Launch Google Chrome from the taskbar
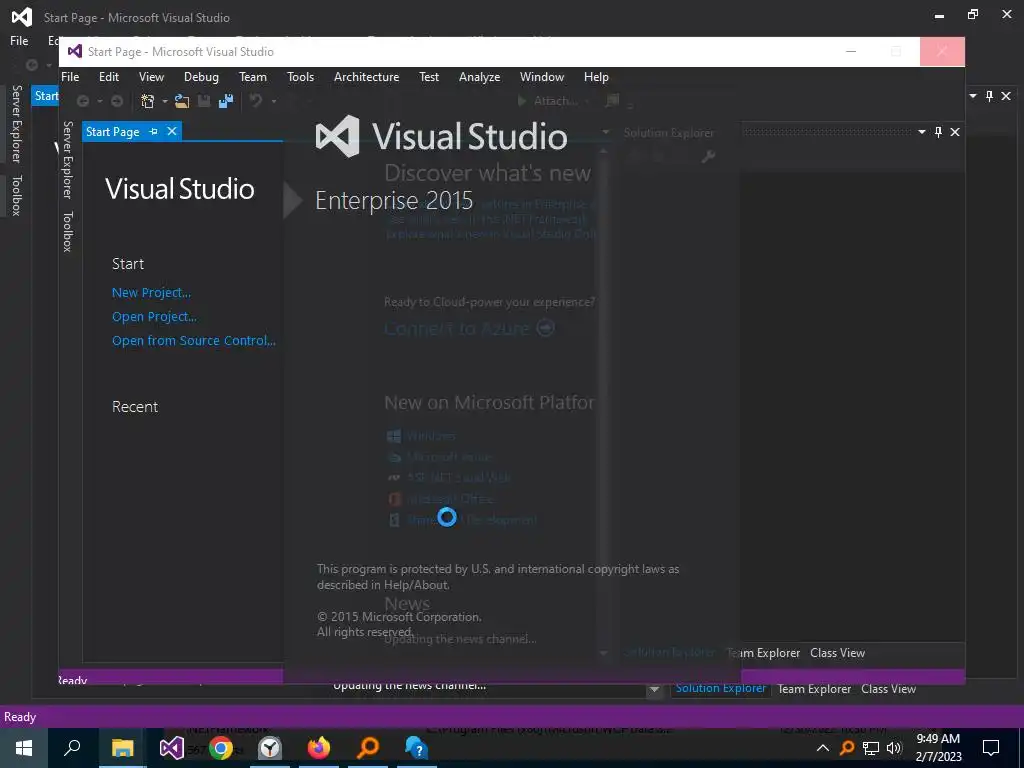This screenshot has width=1024, height=768. 221,748
